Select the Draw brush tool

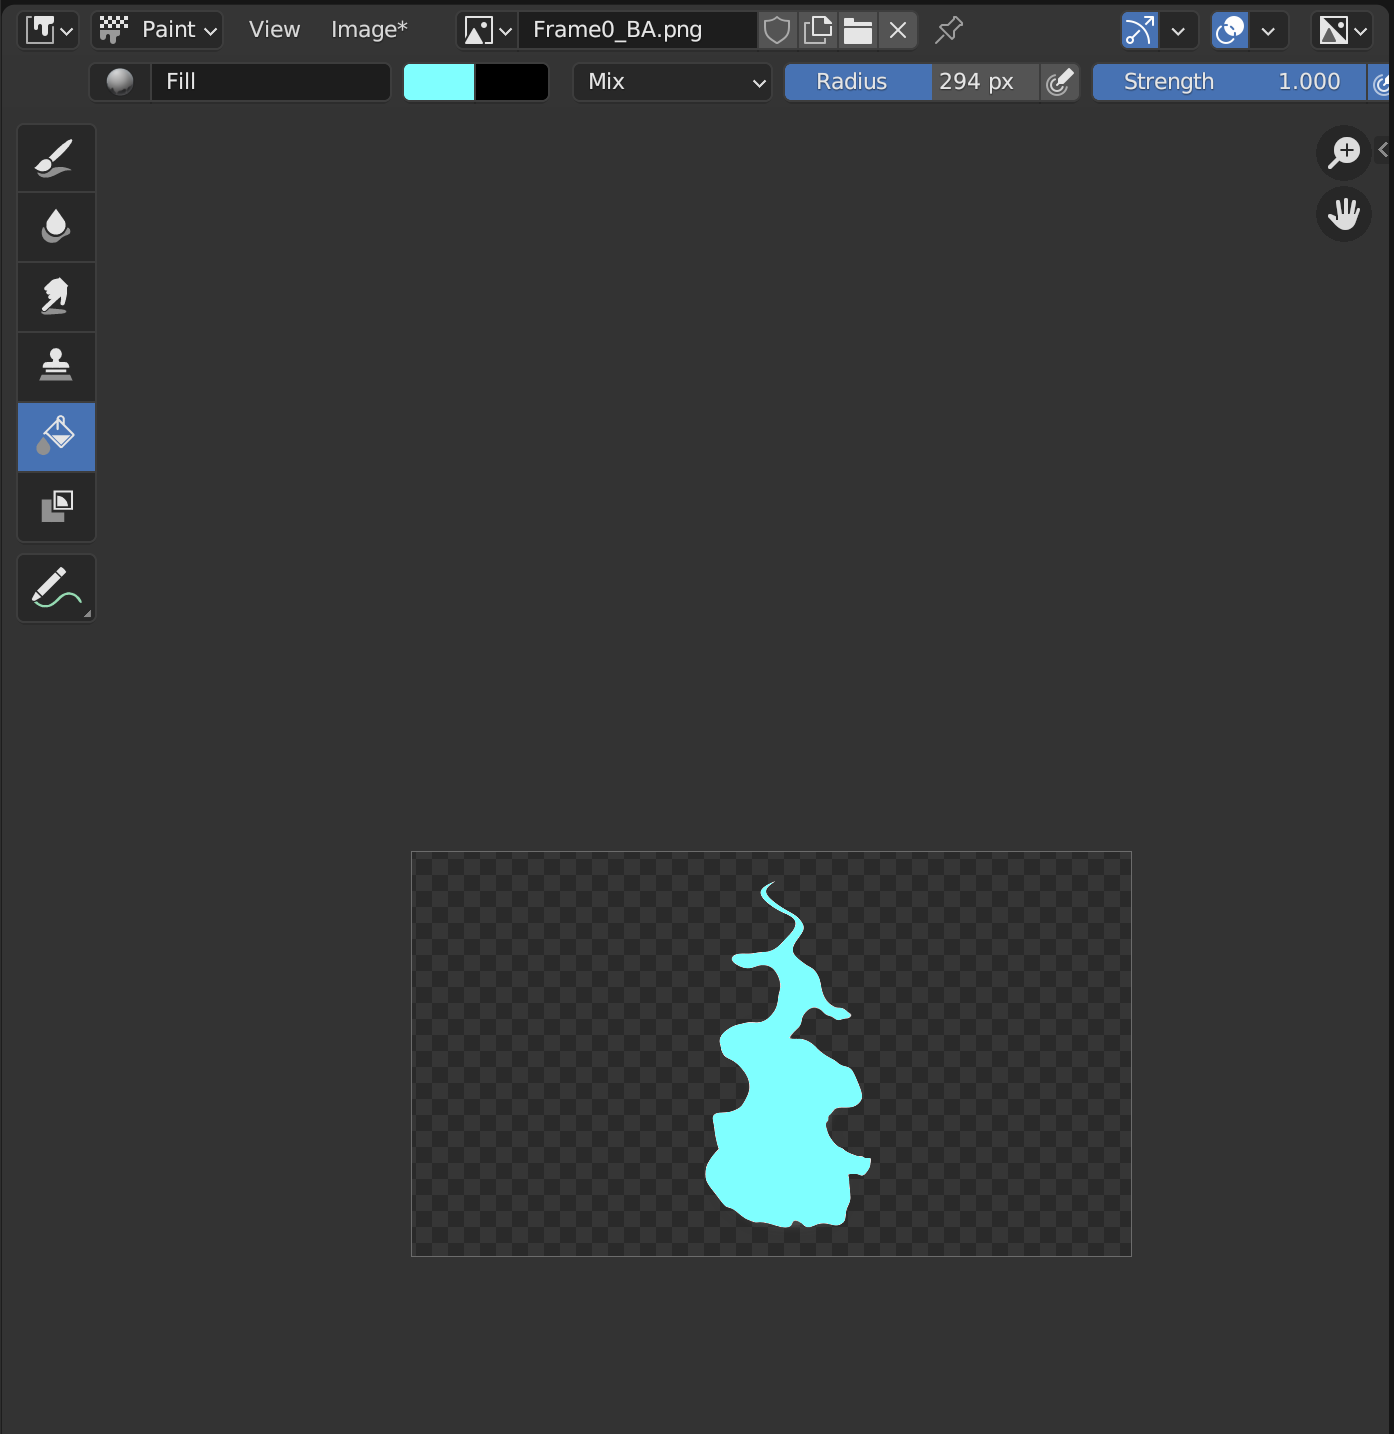tap(56, 158)
